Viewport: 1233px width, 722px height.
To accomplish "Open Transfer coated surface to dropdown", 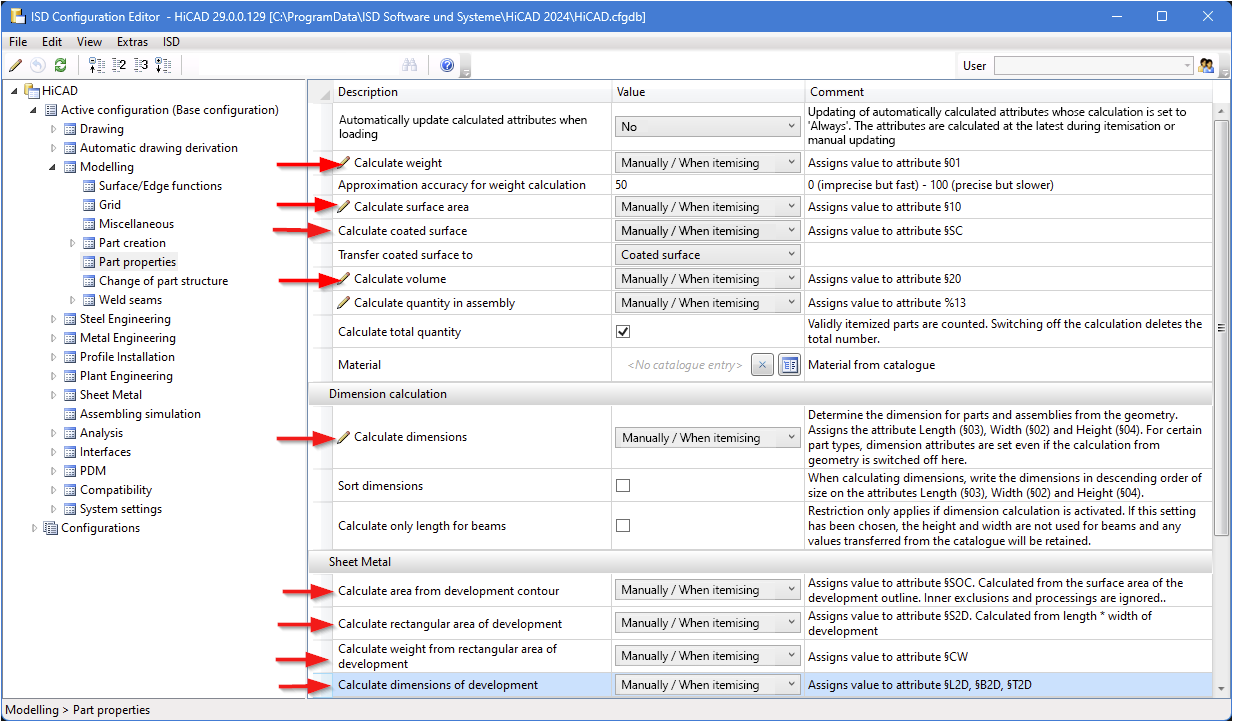I will point(708,254).
